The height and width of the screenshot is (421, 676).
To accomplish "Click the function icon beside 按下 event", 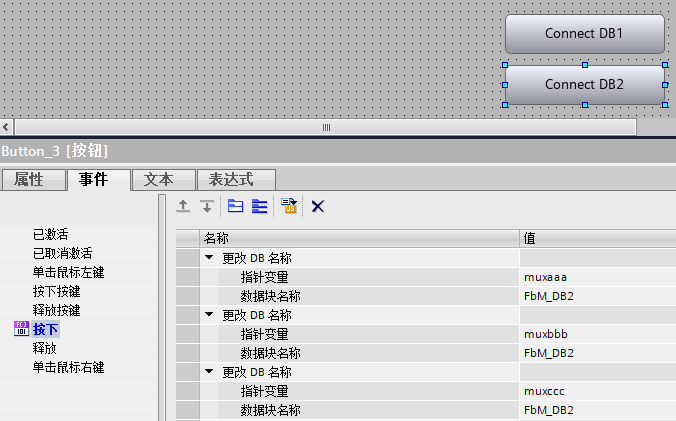I will pyautogui.click(x=20, y=329).
